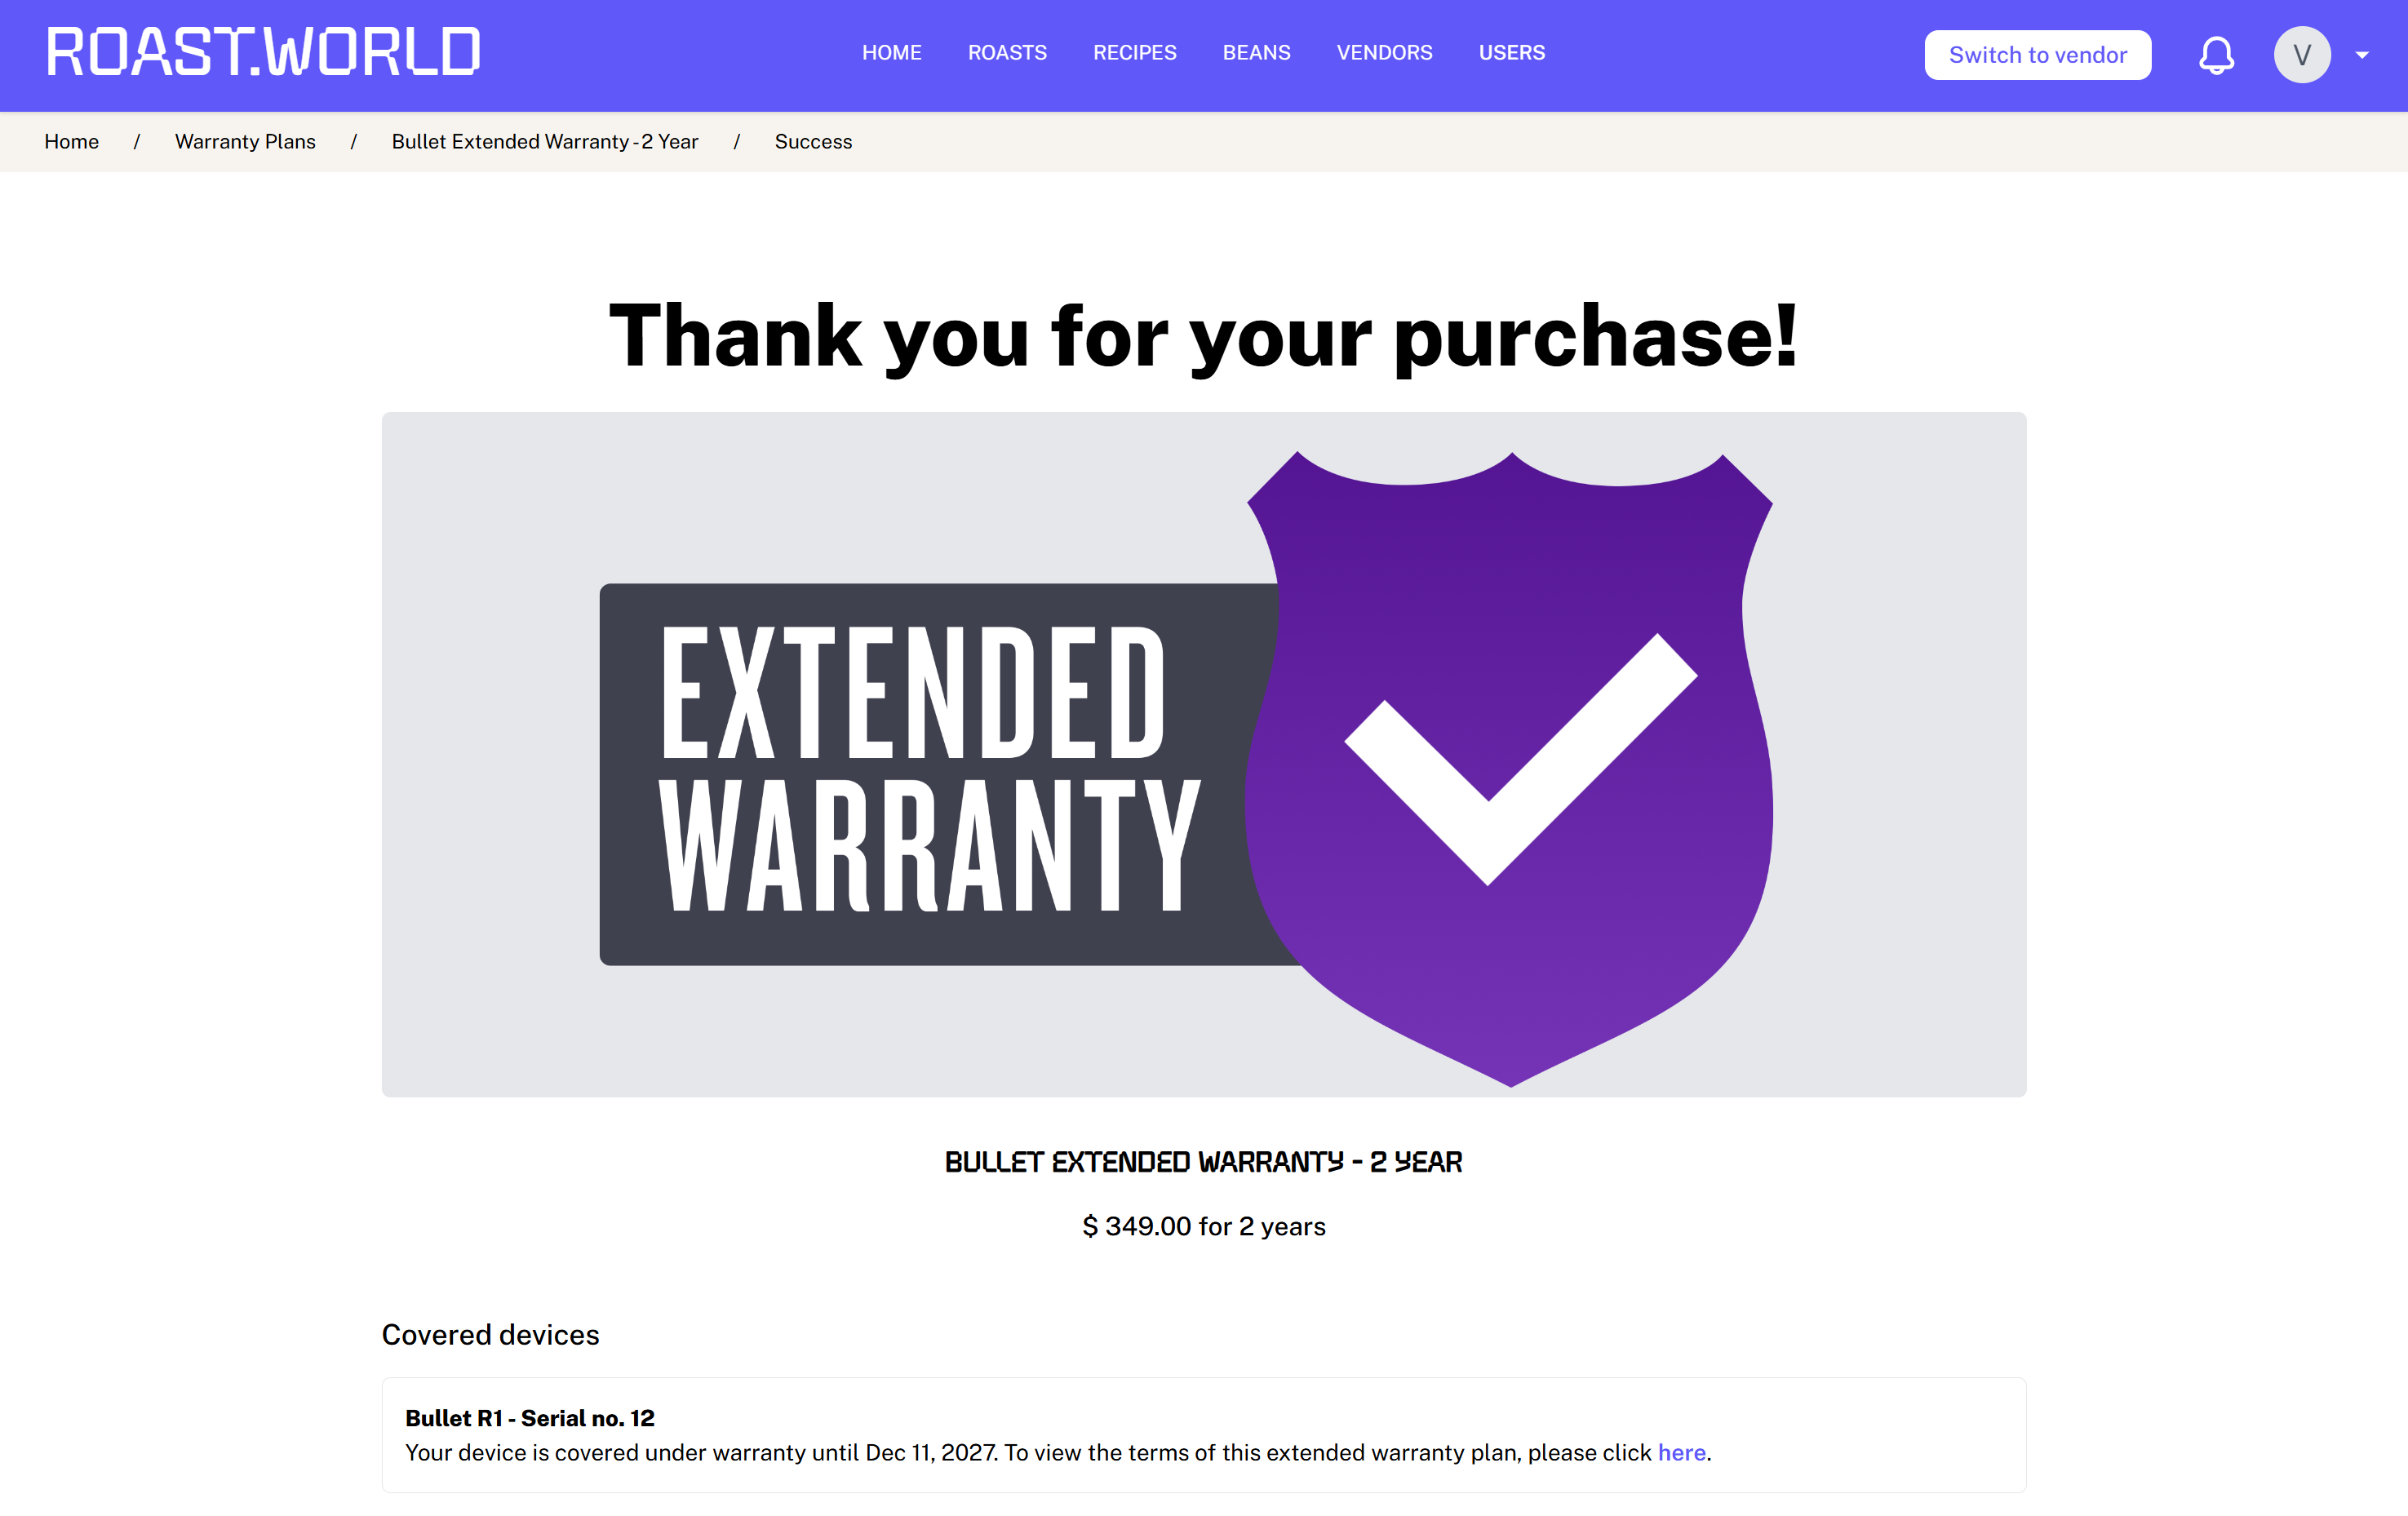
Task: Open the Beans section
Action: (x=1256, y=53)
